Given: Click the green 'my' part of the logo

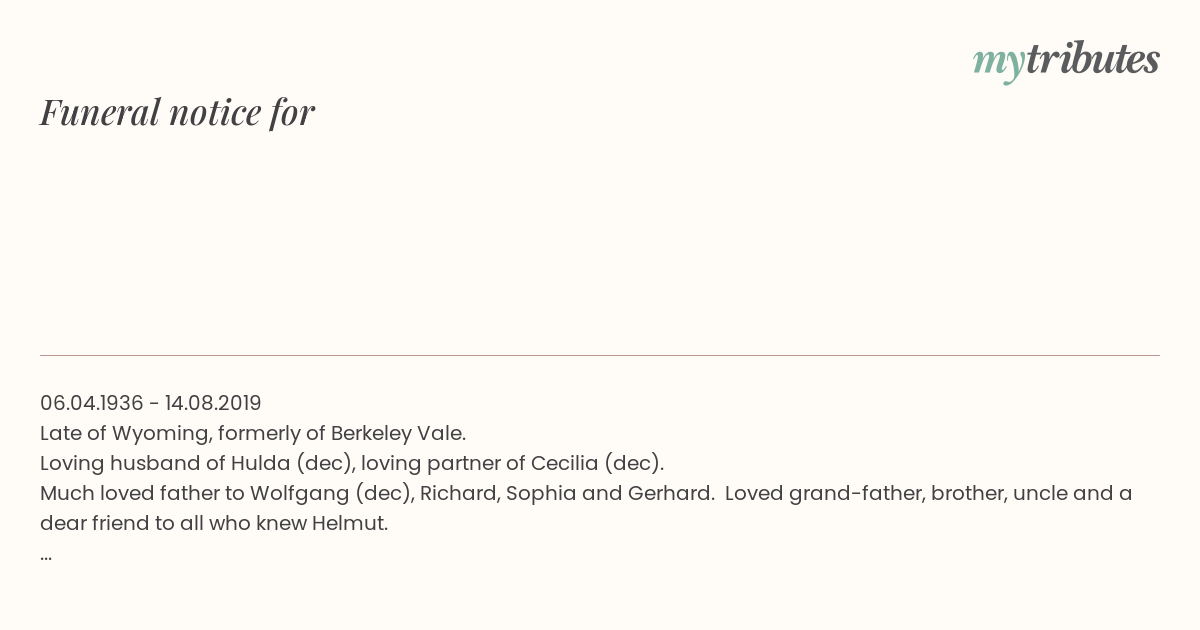Looking at the screenshot, I should coord(999,63).
